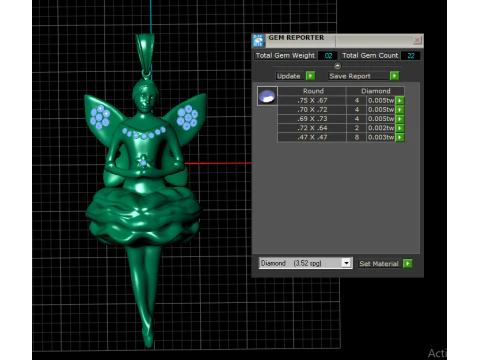
Task: Select the .70 X .72 size cell
Action: (312, 110)
